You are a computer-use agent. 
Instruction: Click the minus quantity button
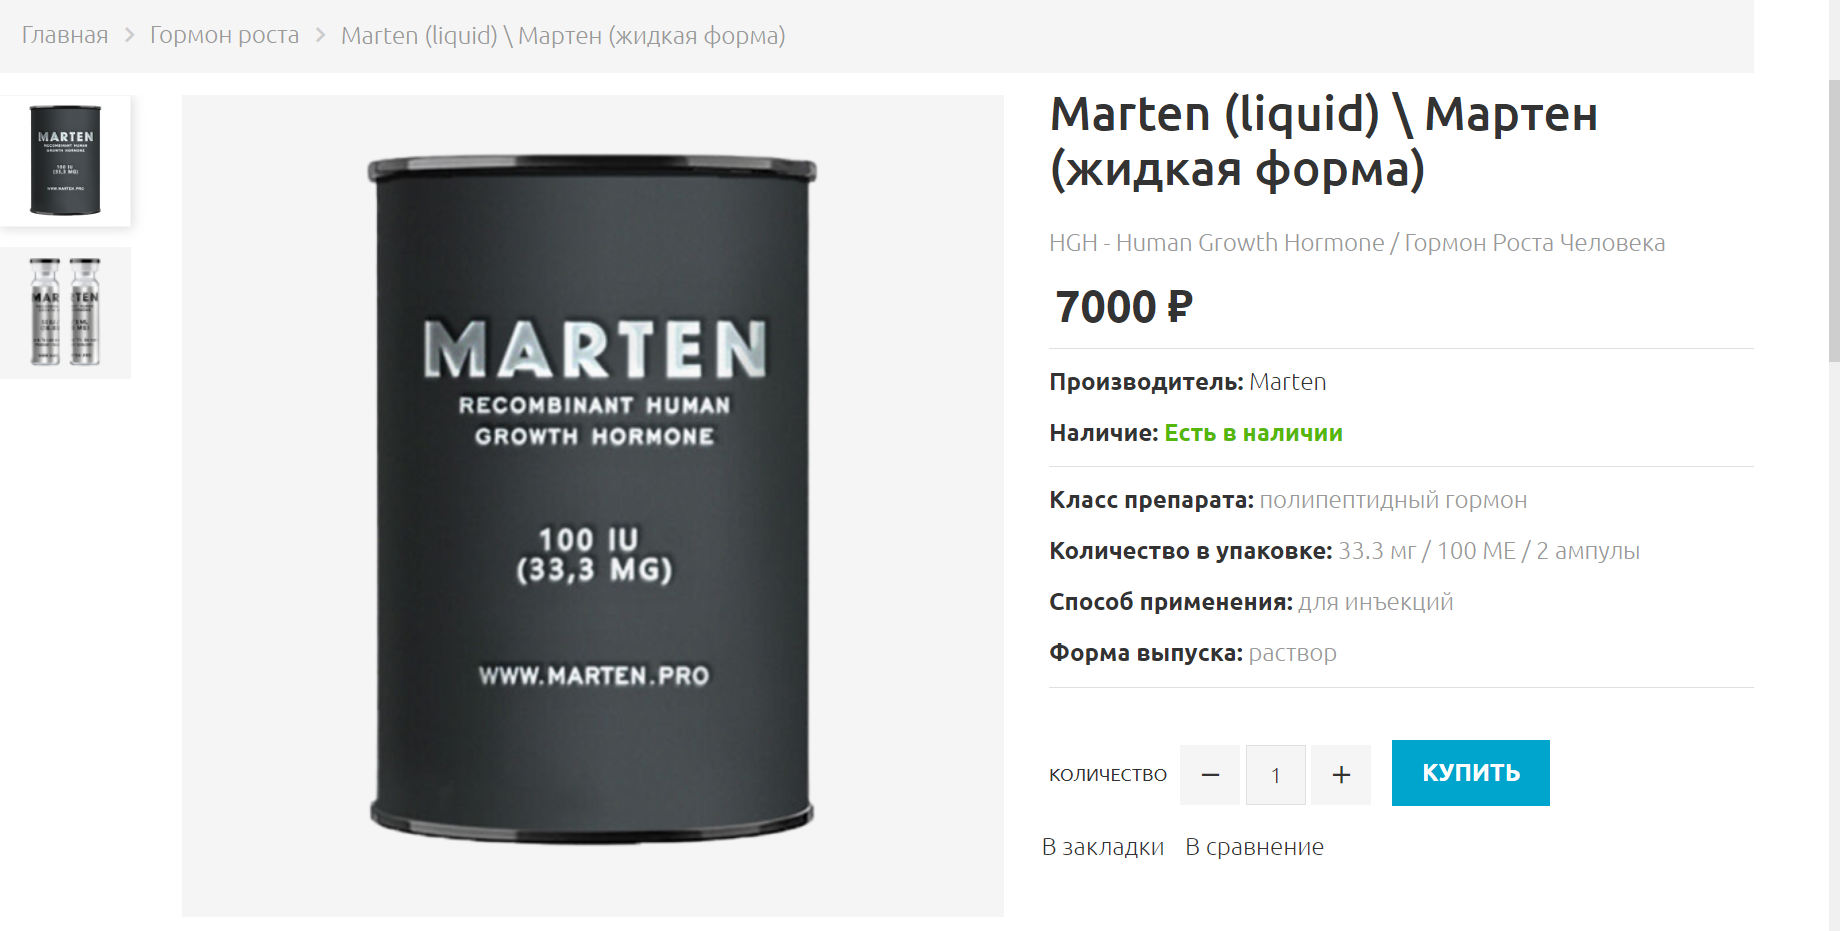pyautogui.click(x=1210, y=775)
